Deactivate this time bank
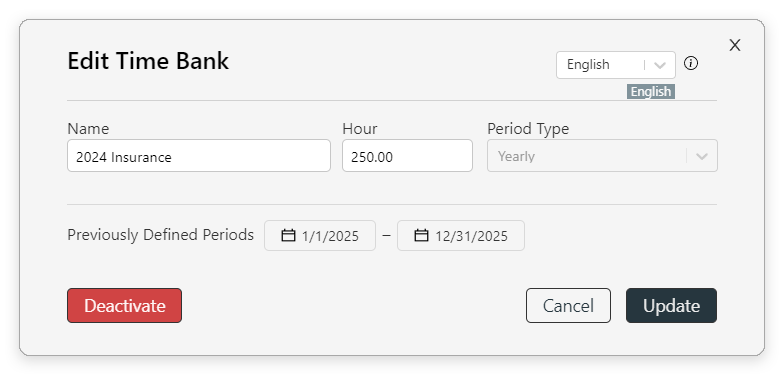 pyautogui.click(x=124, y=306)
